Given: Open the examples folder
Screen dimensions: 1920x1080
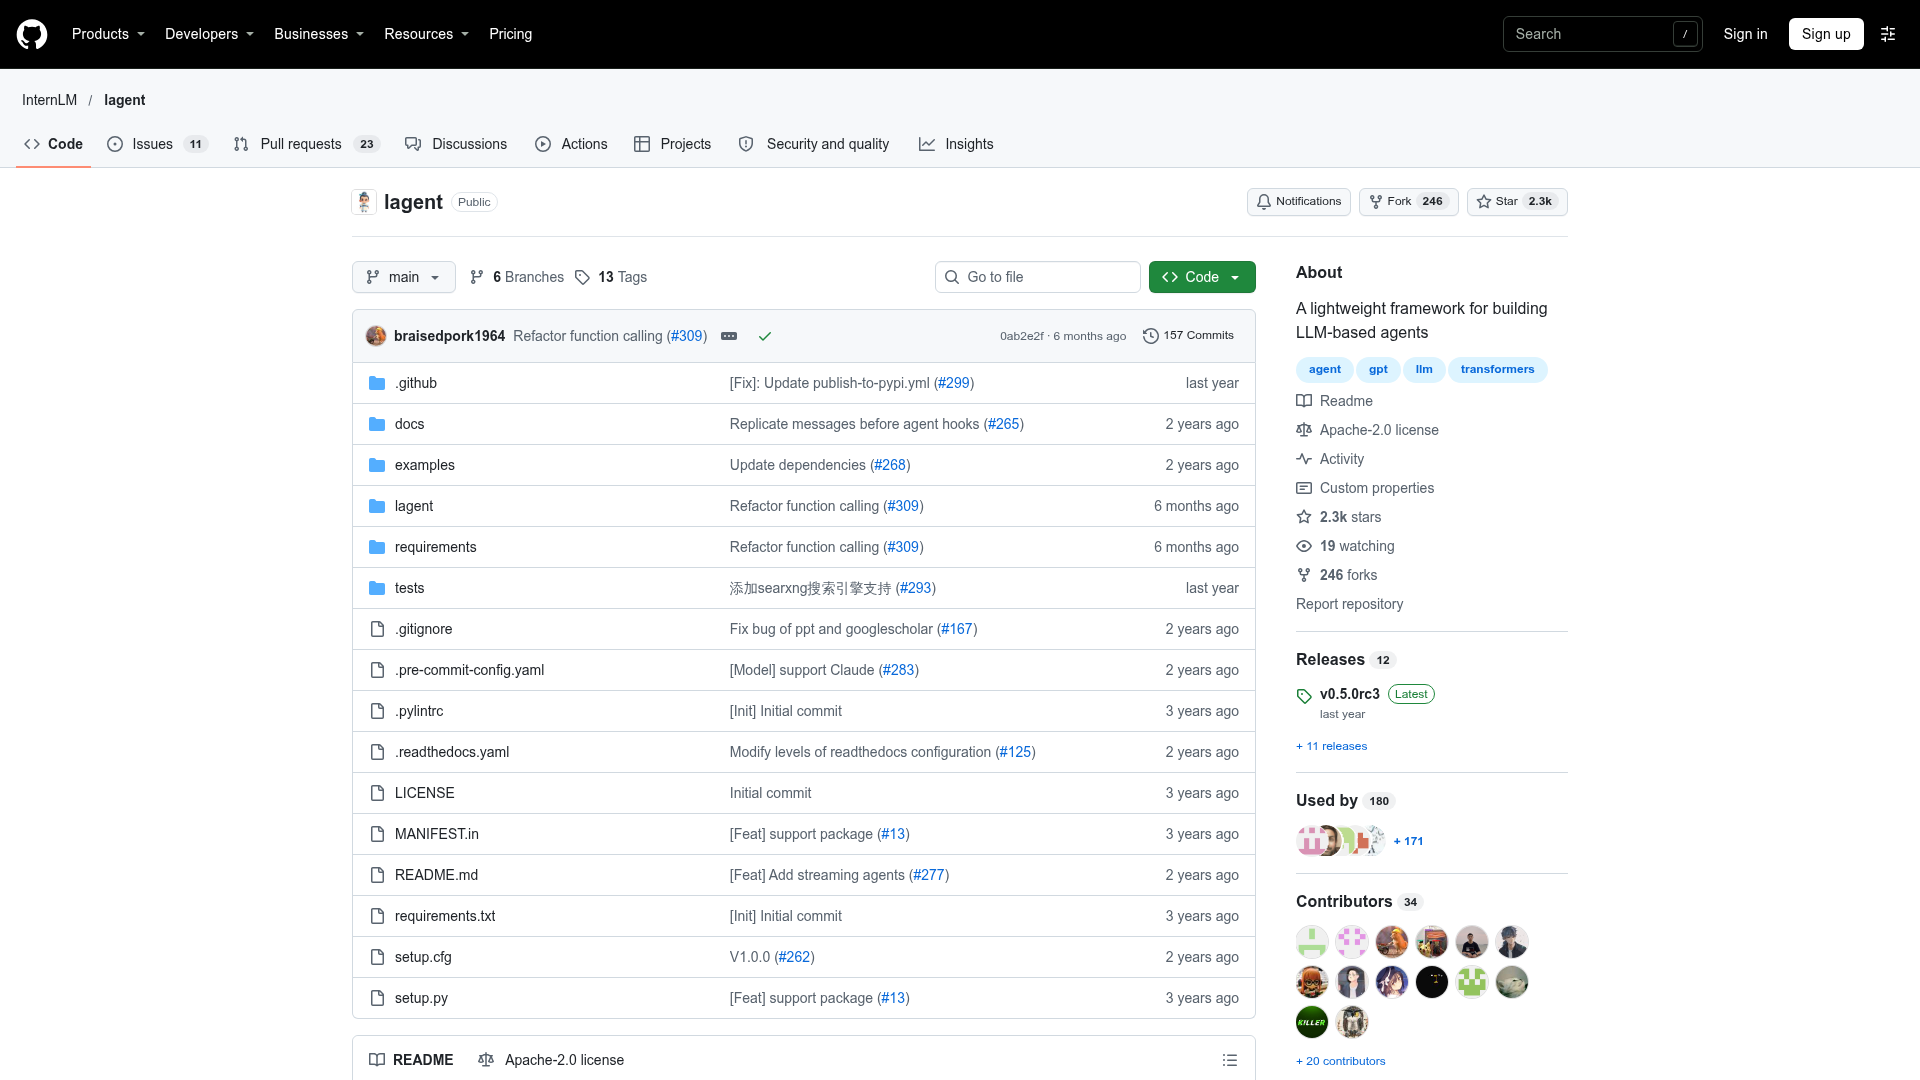Looking at the screenshot, I should coord(424,465).
